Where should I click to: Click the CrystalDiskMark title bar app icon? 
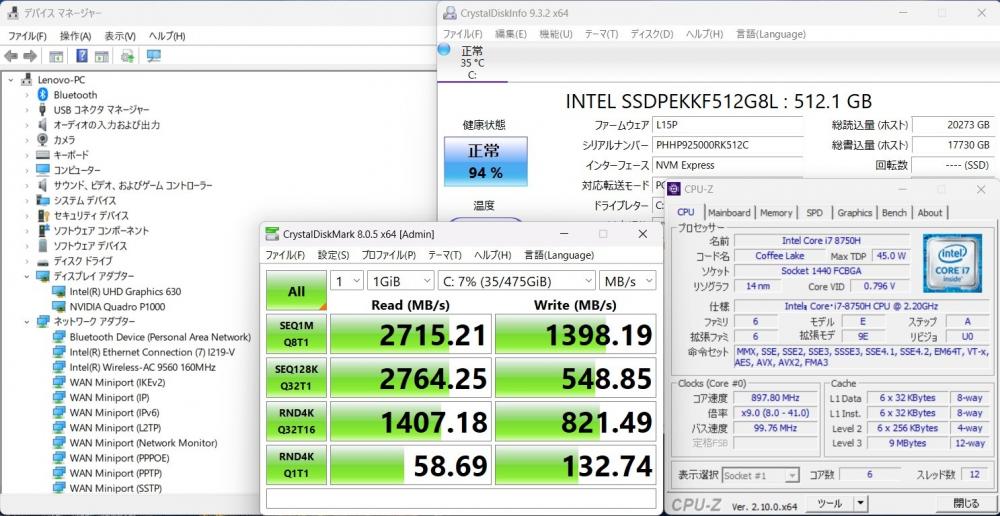272,234
